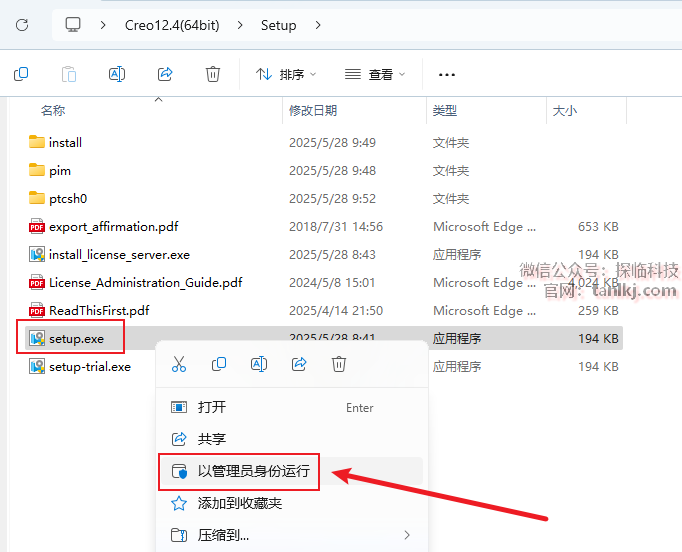Click the Paste icon in the toolbar
This screenshot has width=682, height=552.
tap(69, 74)
